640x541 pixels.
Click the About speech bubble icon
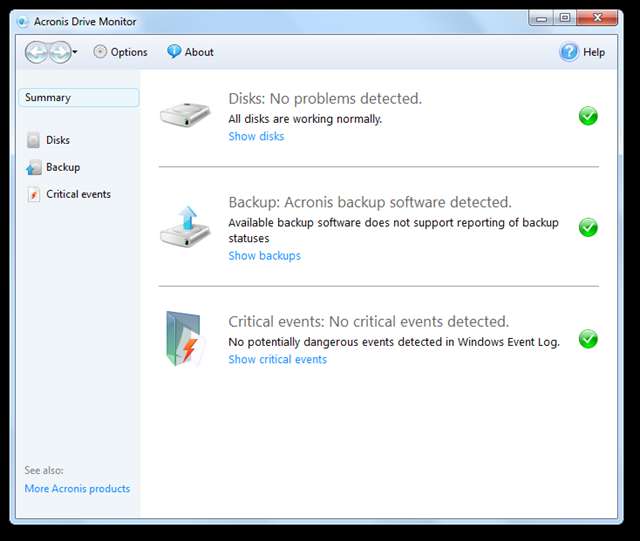click(174, 52)
